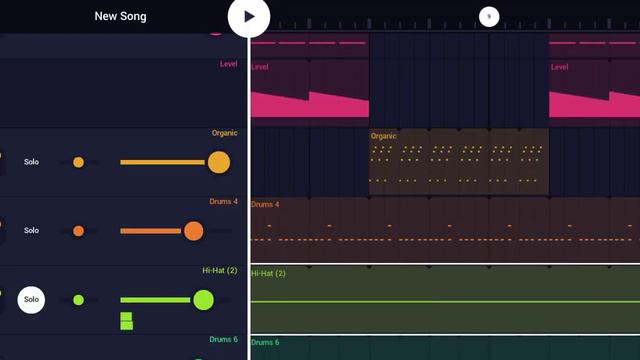
Task: Solo the Drums 4 track
Action: [31, 230]
